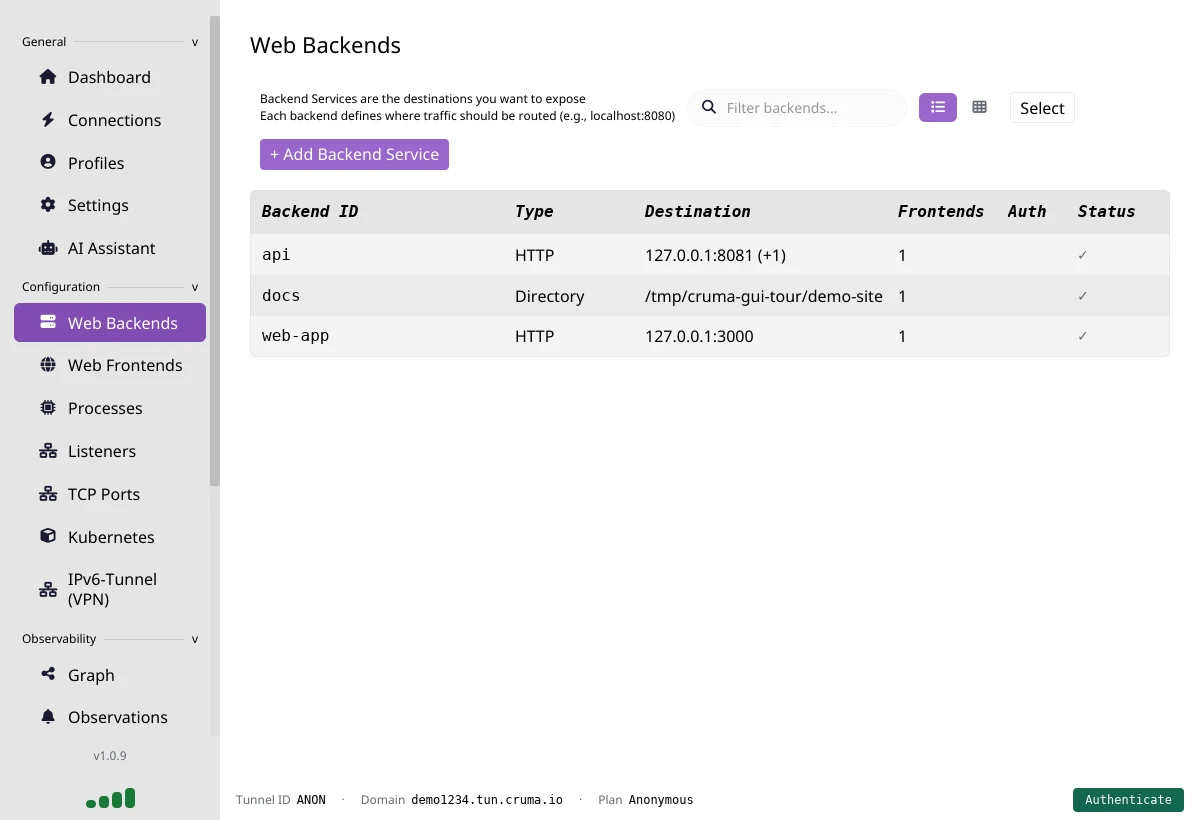Screen dimensions: 1200x820
Task: Click the Tunnel ID ANON value
Action: tap(311, 800)
